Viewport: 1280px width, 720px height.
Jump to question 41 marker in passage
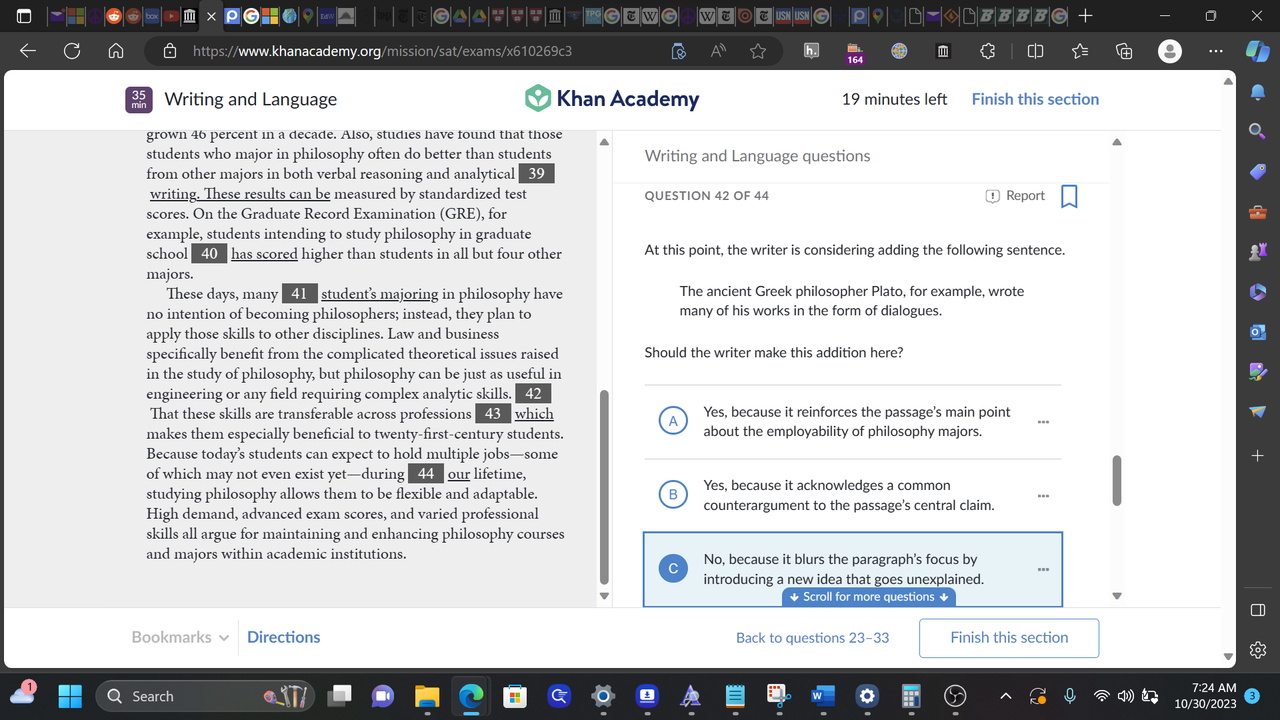tap(300, 294)
